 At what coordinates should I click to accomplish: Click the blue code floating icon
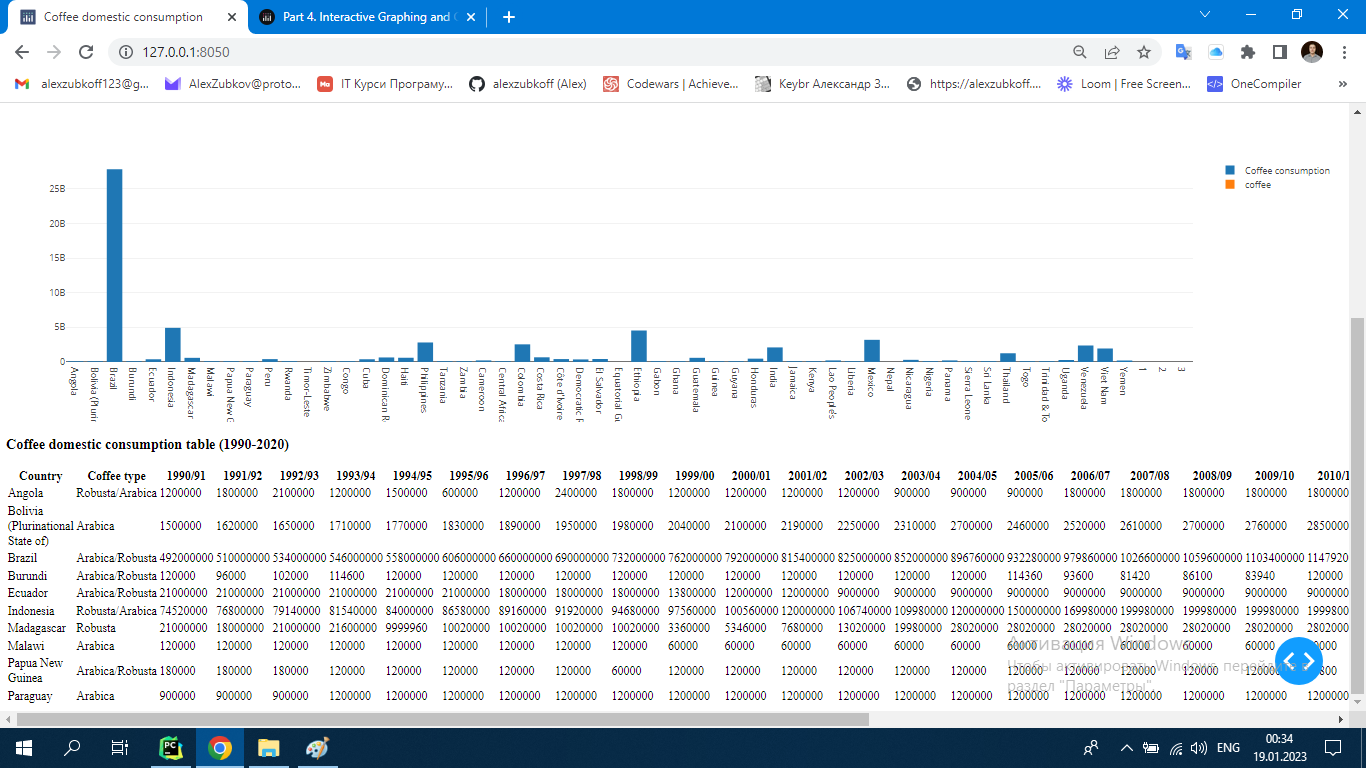point(1299,661)
